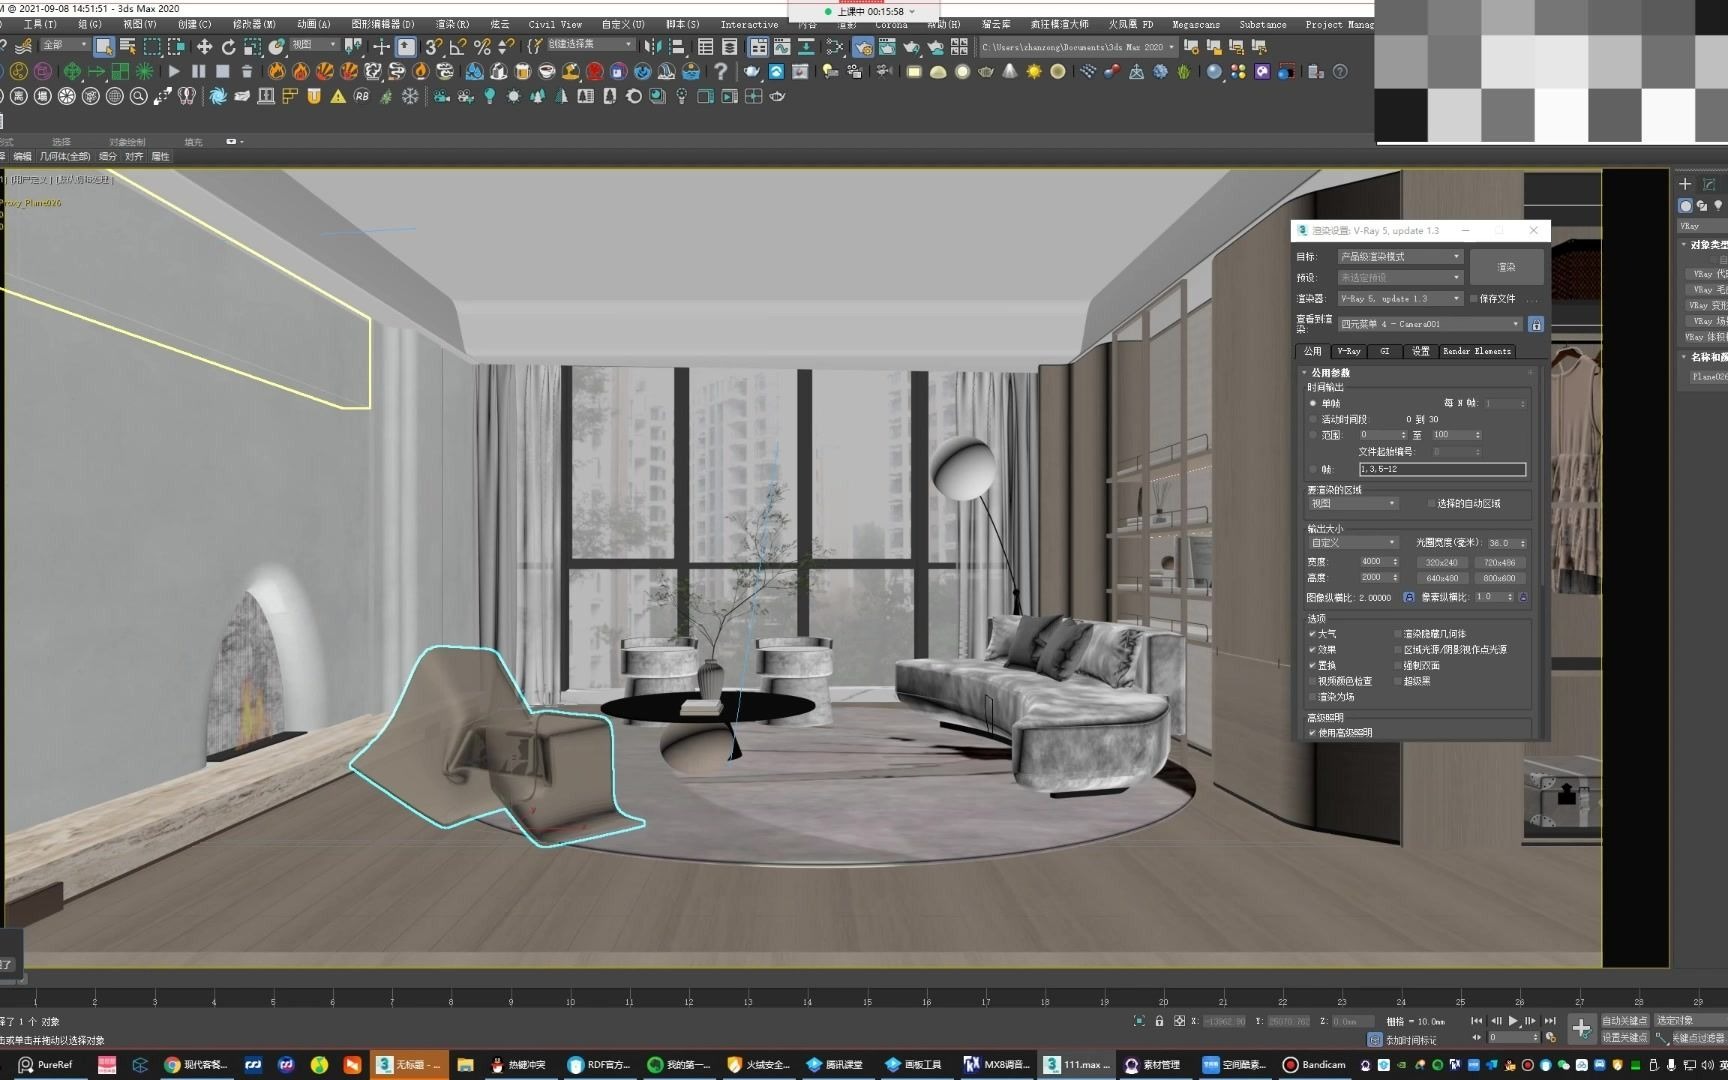Click the pixel aspect ratio lock toggle
1728x1080 pixels.
coord(1522,597)
